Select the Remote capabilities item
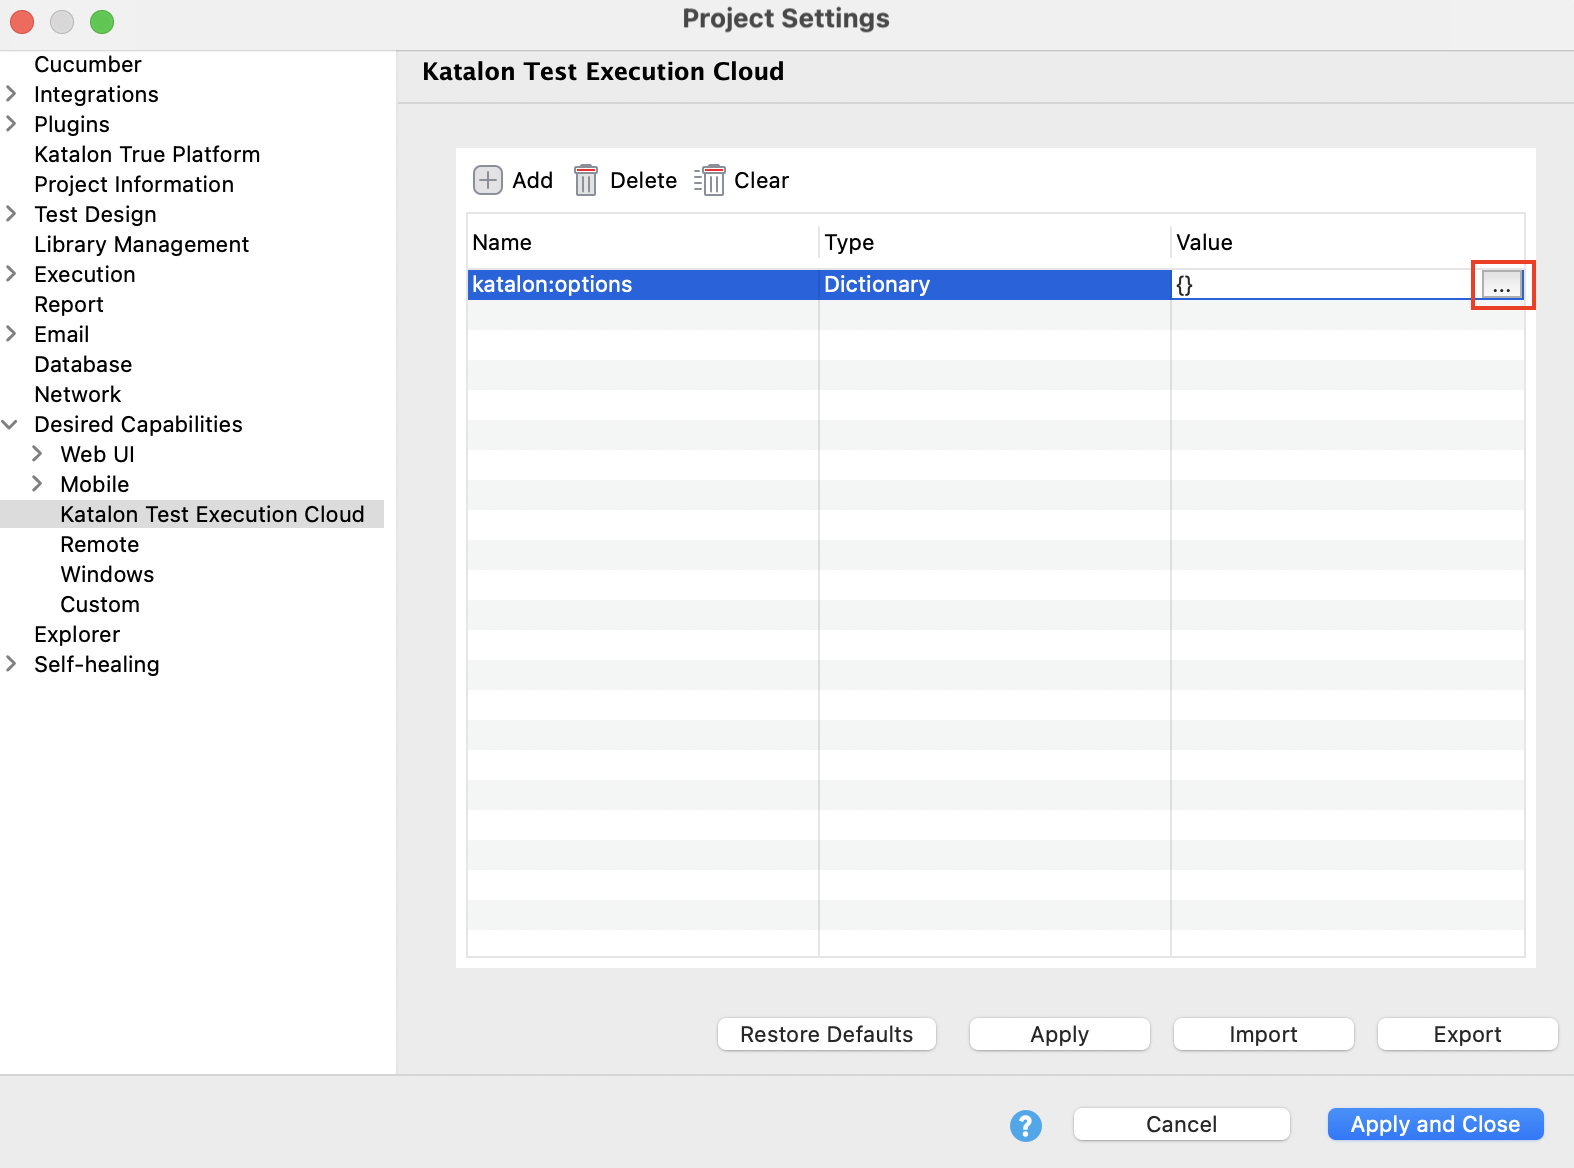 (100, 544)
